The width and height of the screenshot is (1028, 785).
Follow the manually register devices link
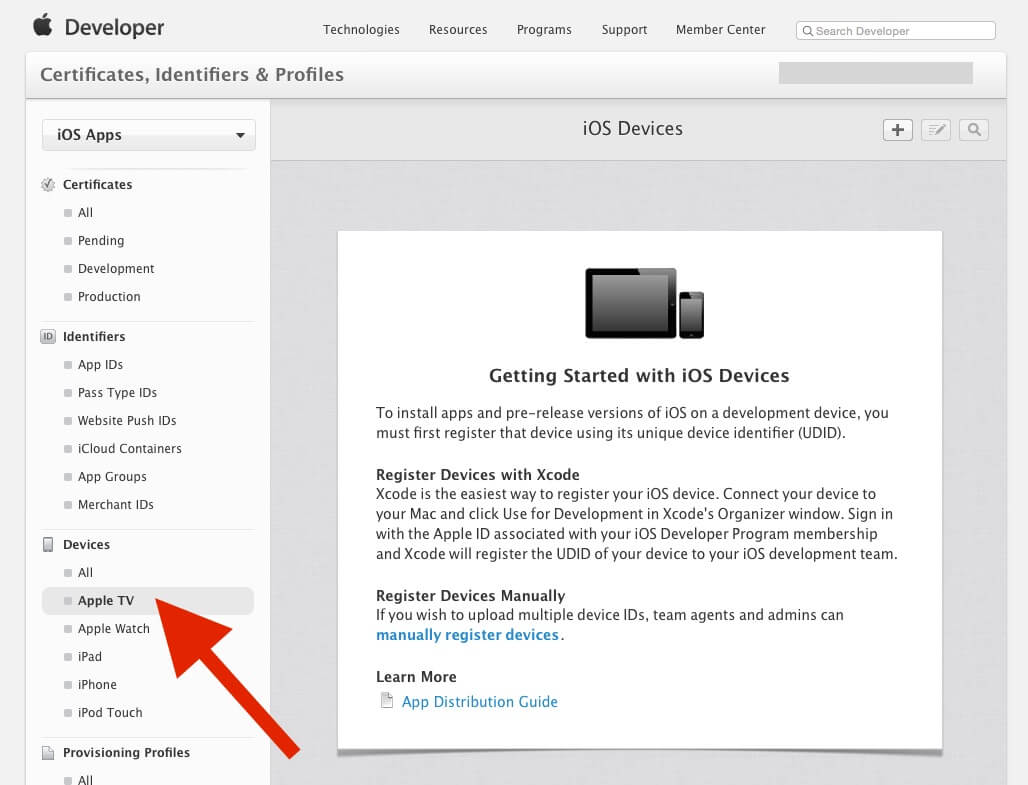[x=467, y=635]
